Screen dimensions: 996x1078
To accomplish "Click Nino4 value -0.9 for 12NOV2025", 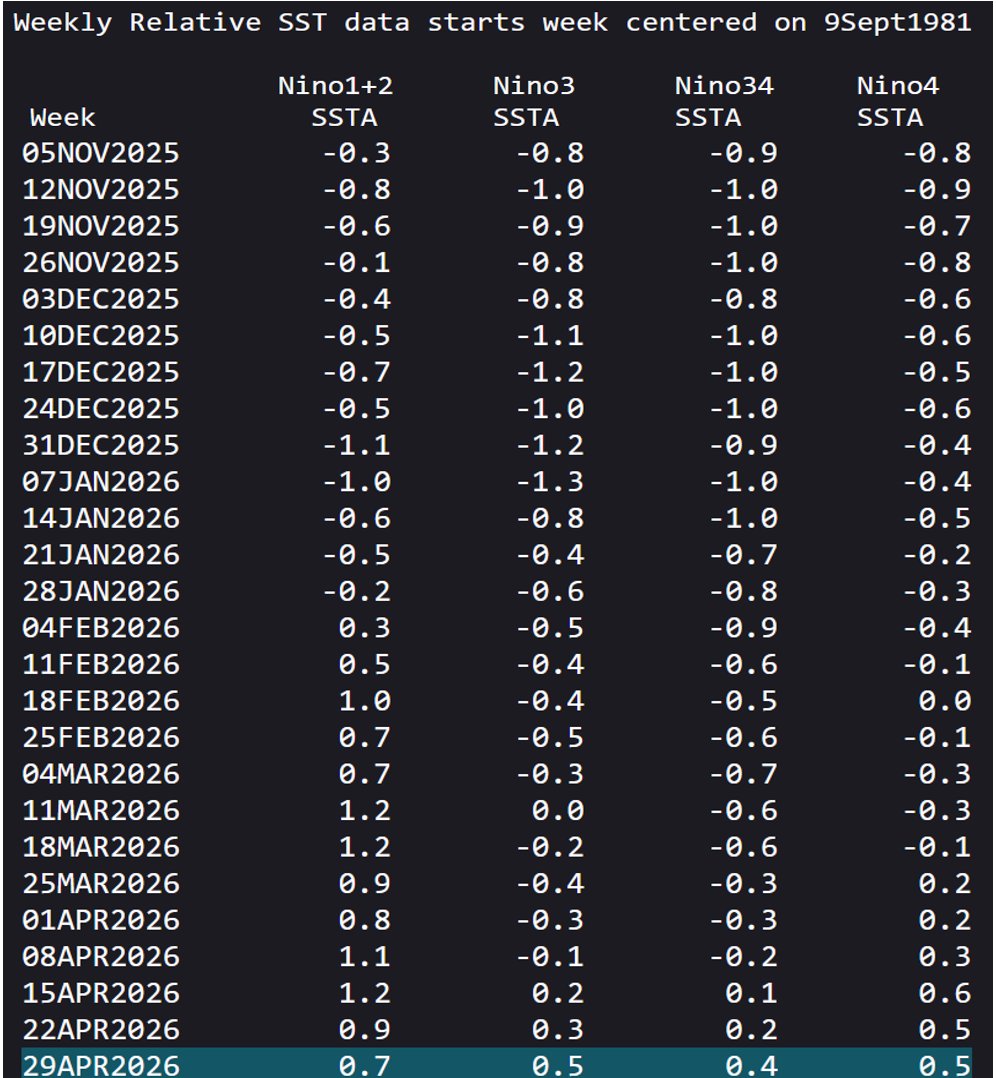I will (x=938, y=189).
